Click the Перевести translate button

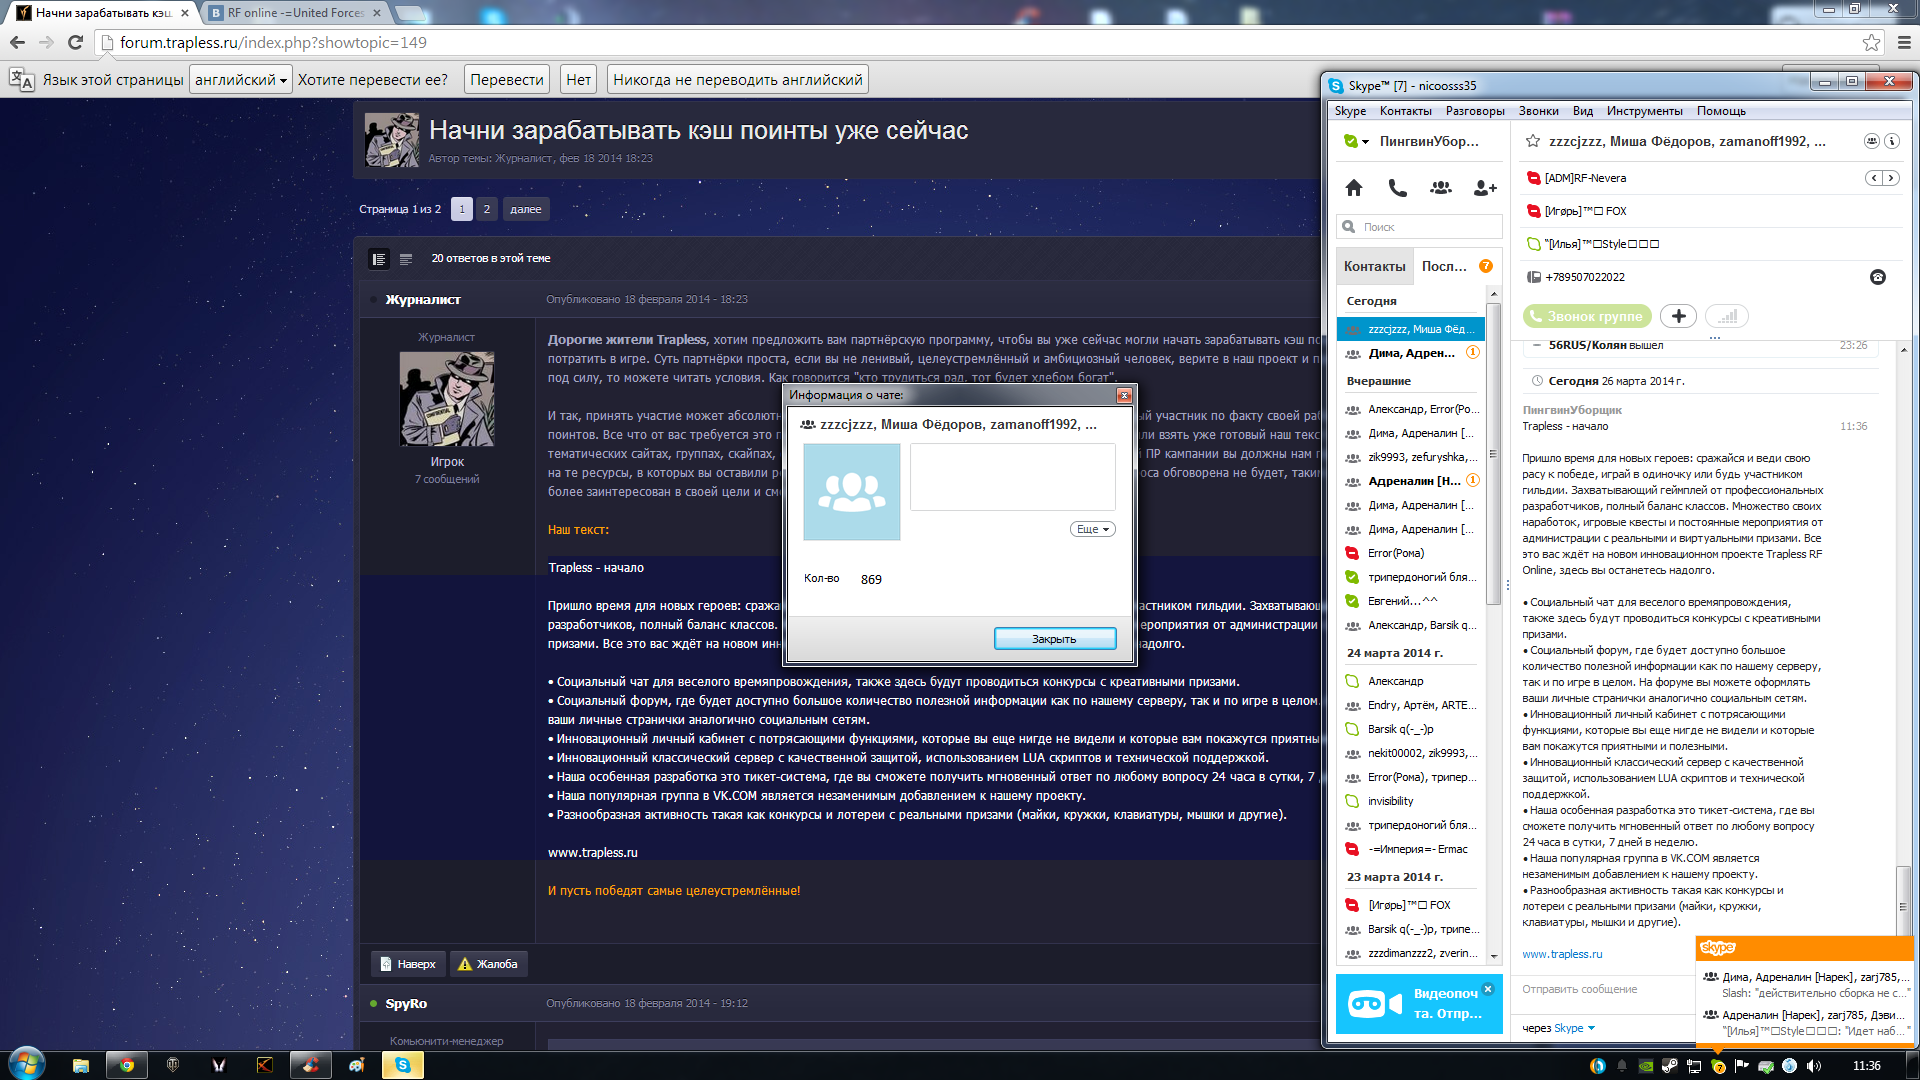507,80
